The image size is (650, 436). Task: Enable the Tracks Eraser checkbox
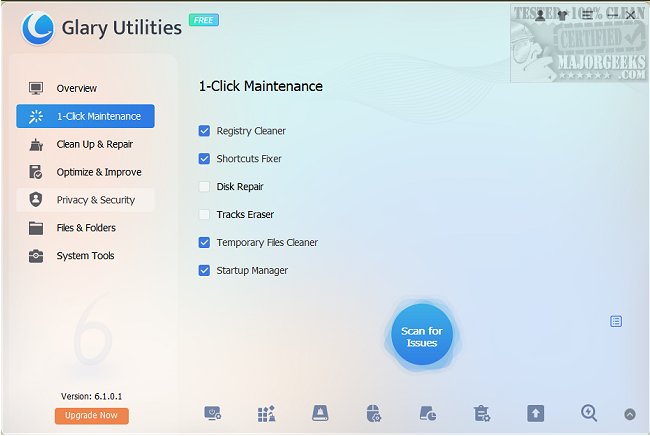pos(204,214)
